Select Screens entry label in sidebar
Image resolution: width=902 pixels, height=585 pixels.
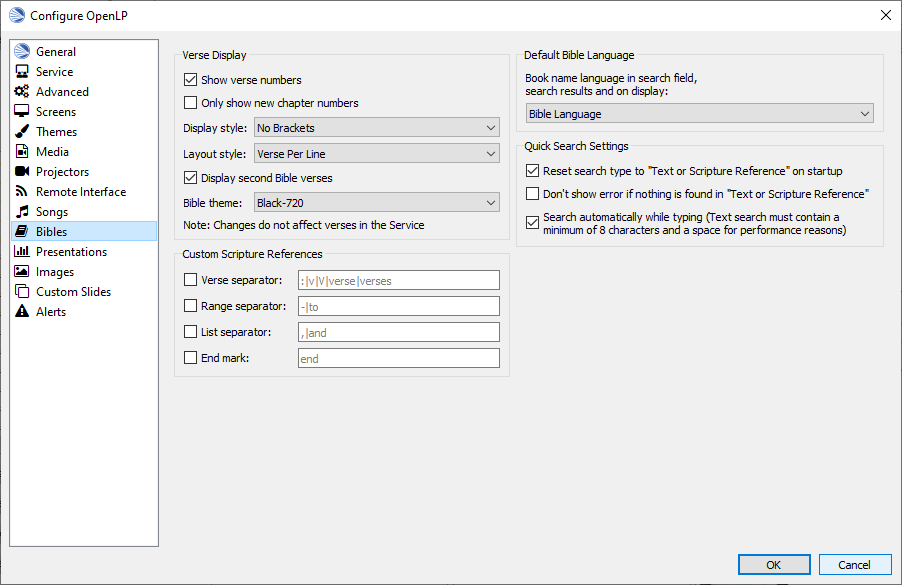pyautogui.click(x=56, y=112)
